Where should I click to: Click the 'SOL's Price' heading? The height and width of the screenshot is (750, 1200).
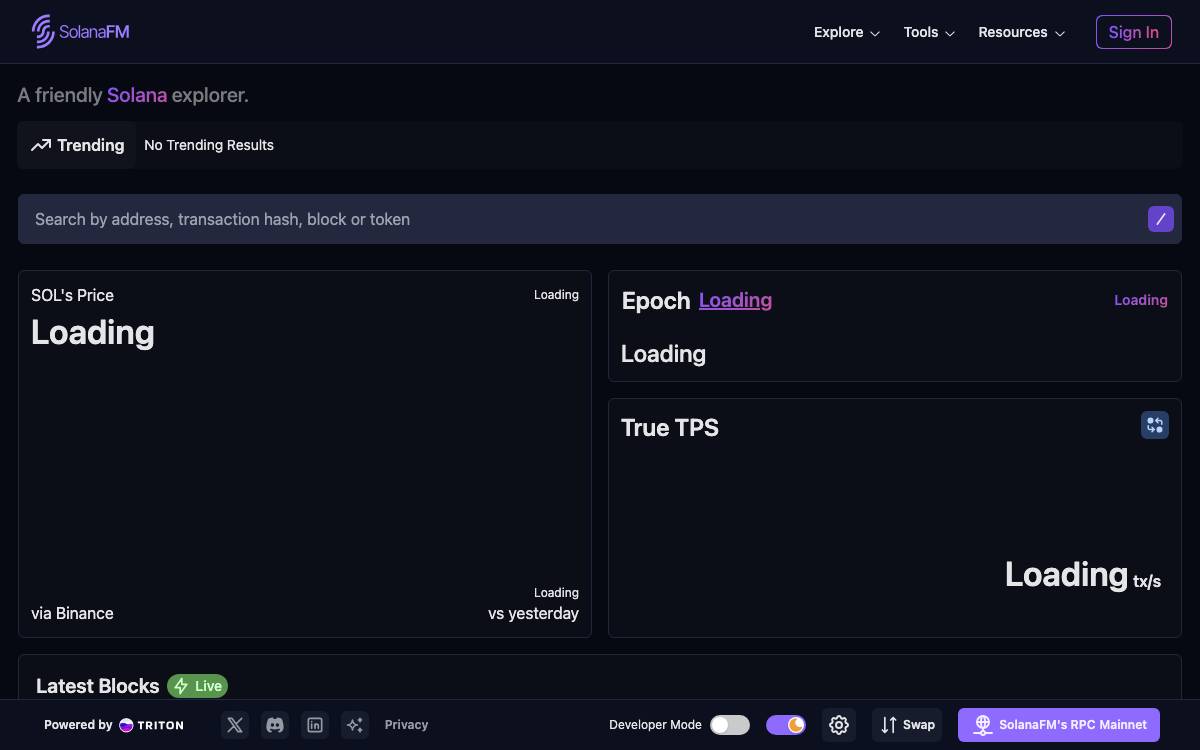(x=72, y=295)
